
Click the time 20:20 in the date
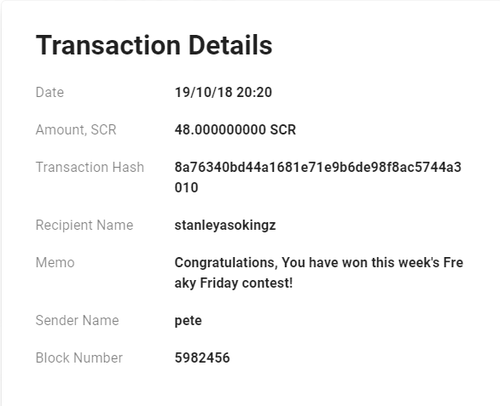254,92
